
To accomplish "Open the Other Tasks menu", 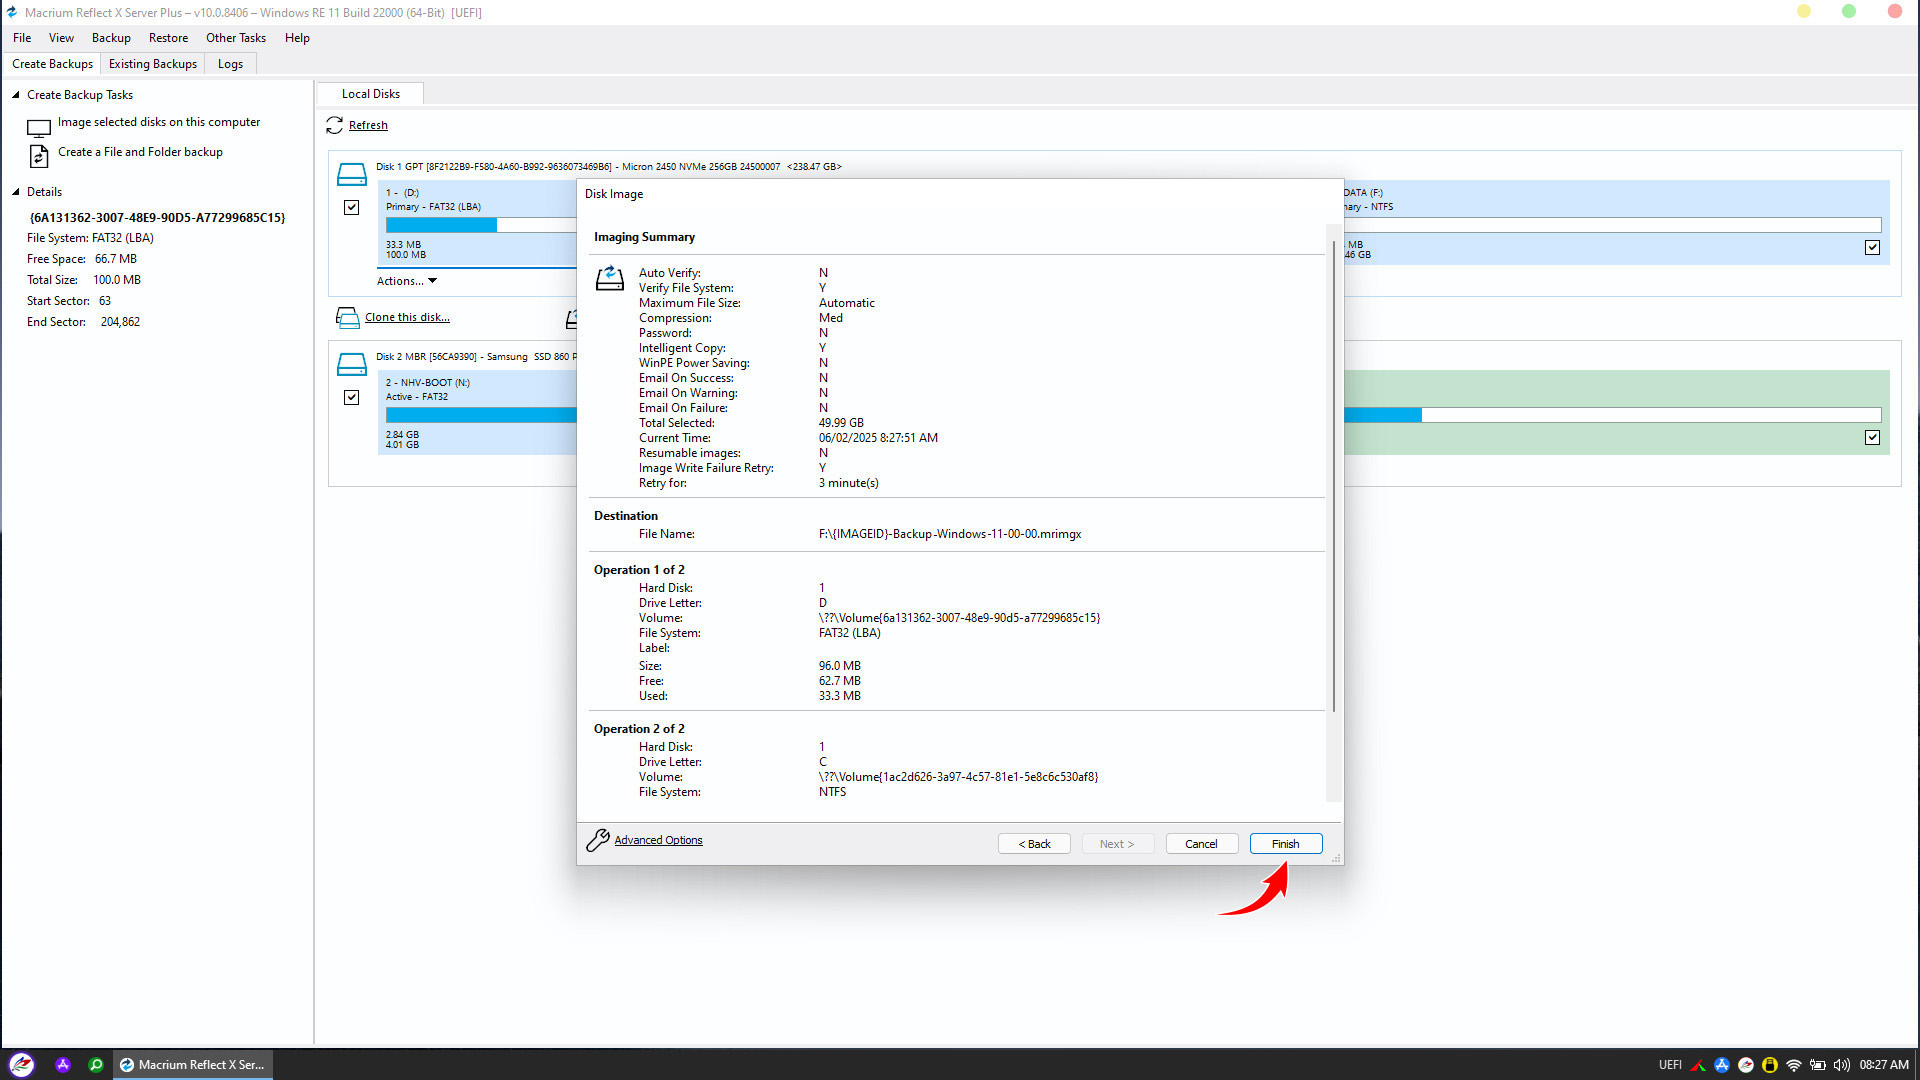I will [x=236, y=38].
